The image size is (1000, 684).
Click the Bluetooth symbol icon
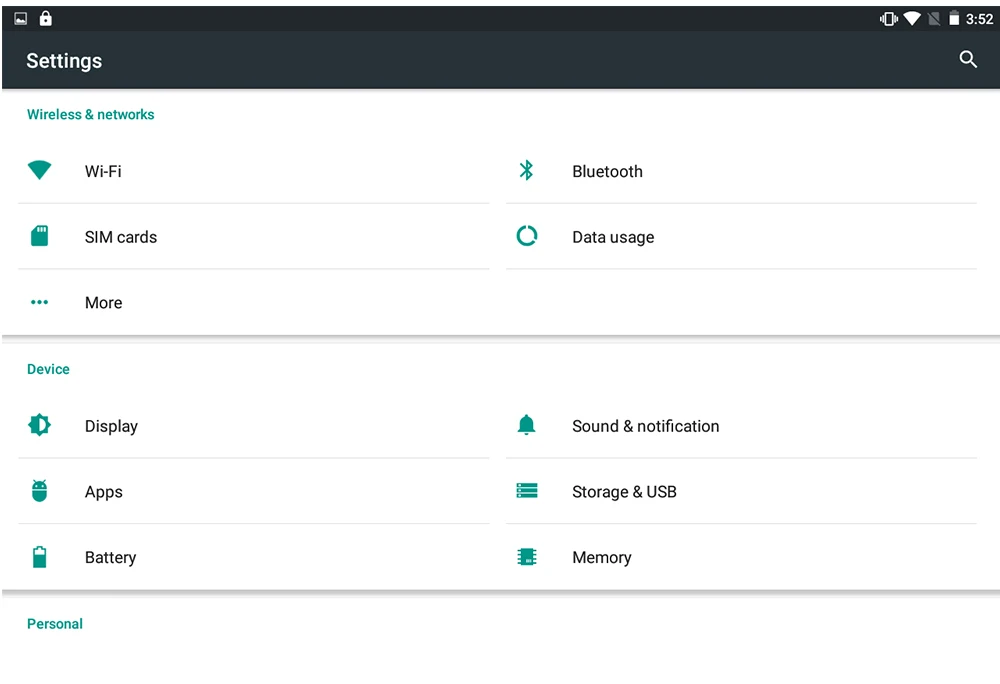coord(526,170)
